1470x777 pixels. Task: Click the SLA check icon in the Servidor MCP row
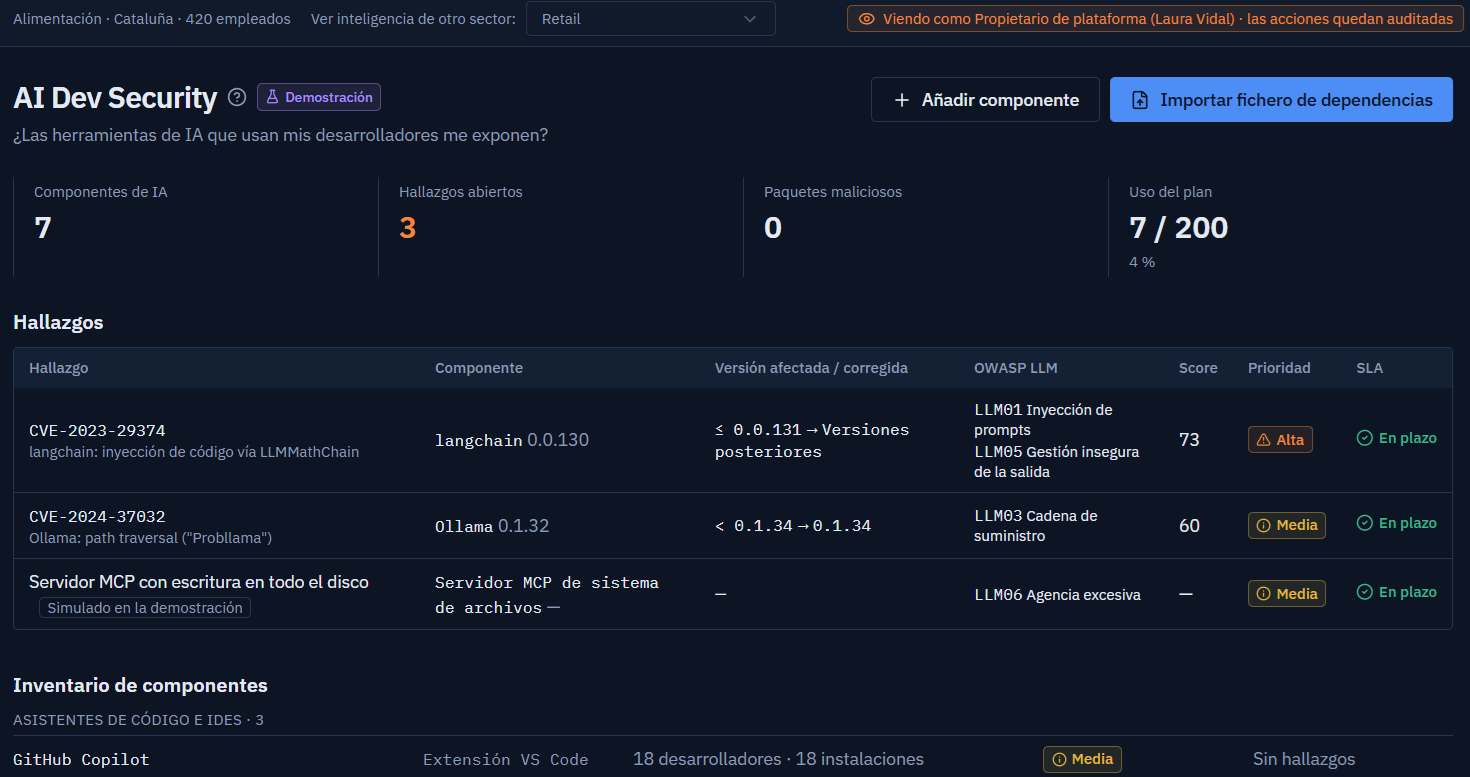[x=1364, y=592]
